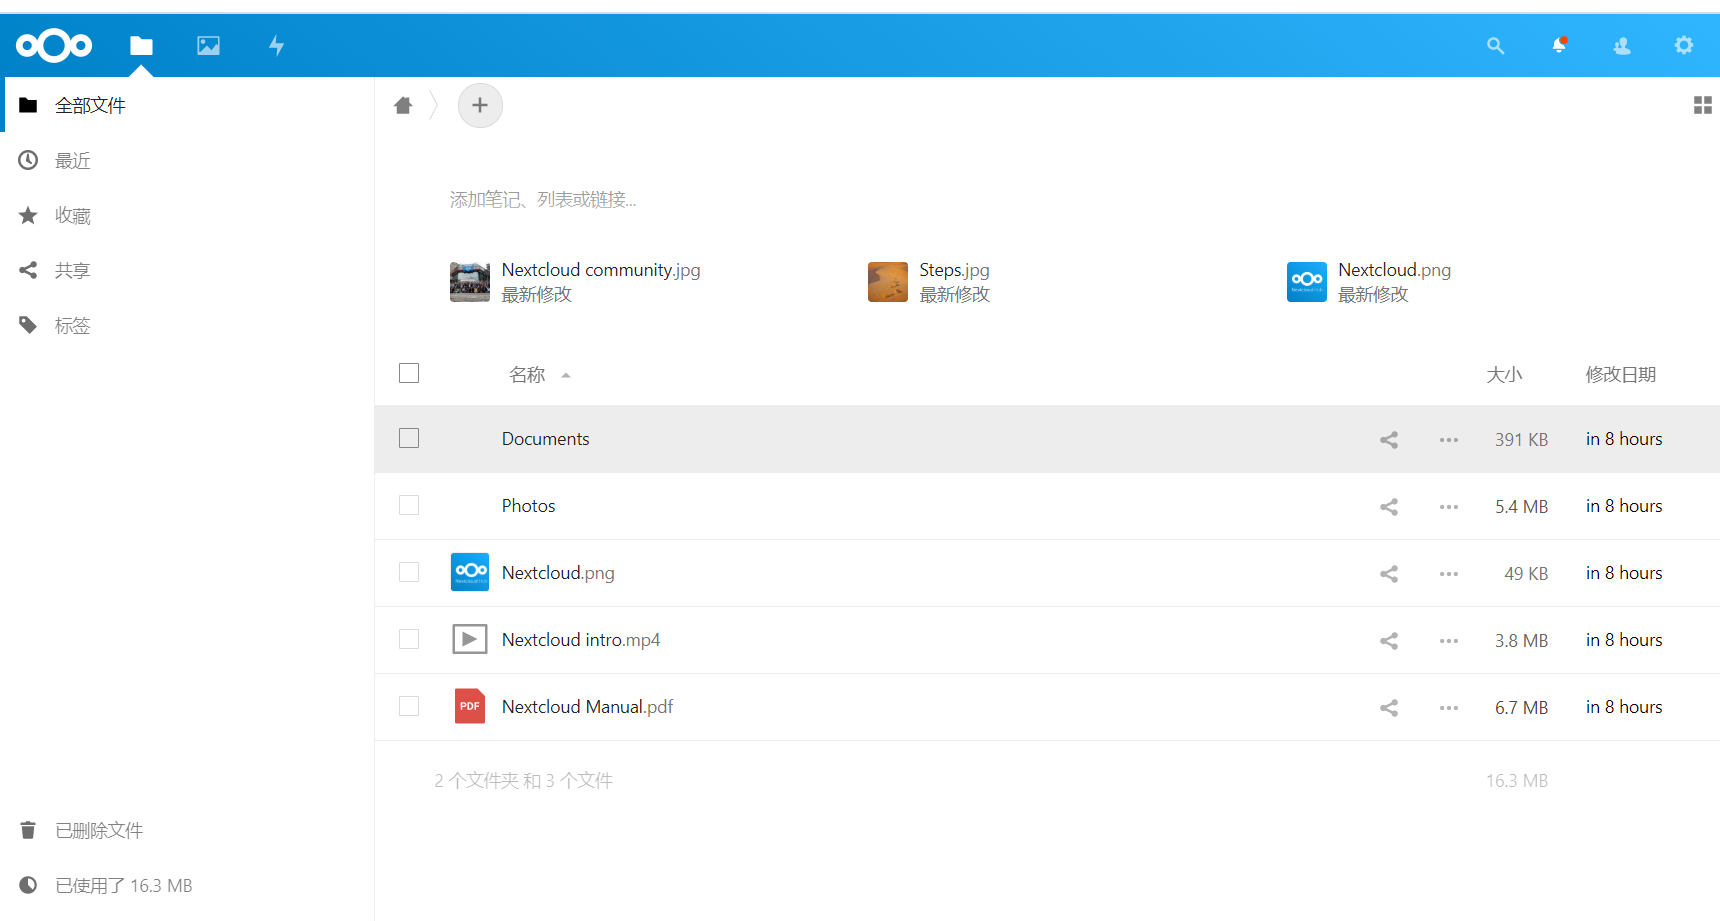Open more actions for Nextcloud Manual.pdf
This screenshot has height=921, width=1720.
click(x=1449, y=707)
